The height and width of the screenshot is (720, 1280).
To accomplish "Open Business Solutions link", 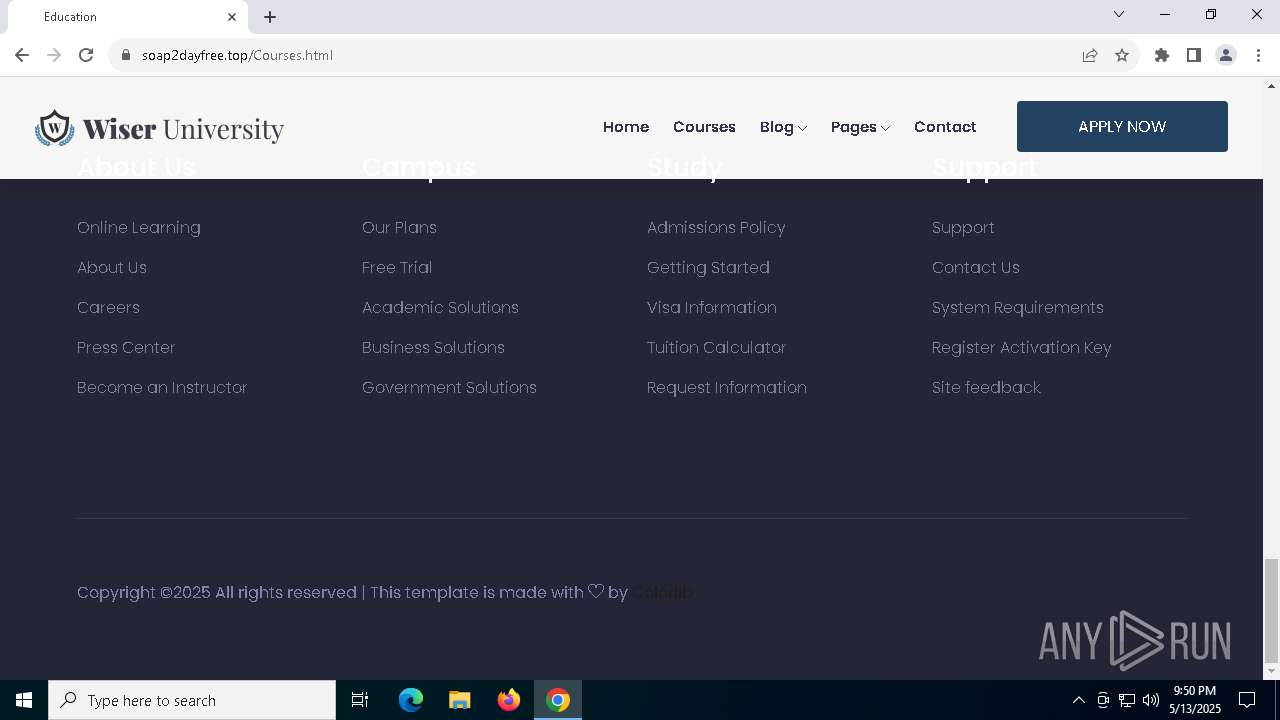I will pyautogui.click(x=433, y=348).
